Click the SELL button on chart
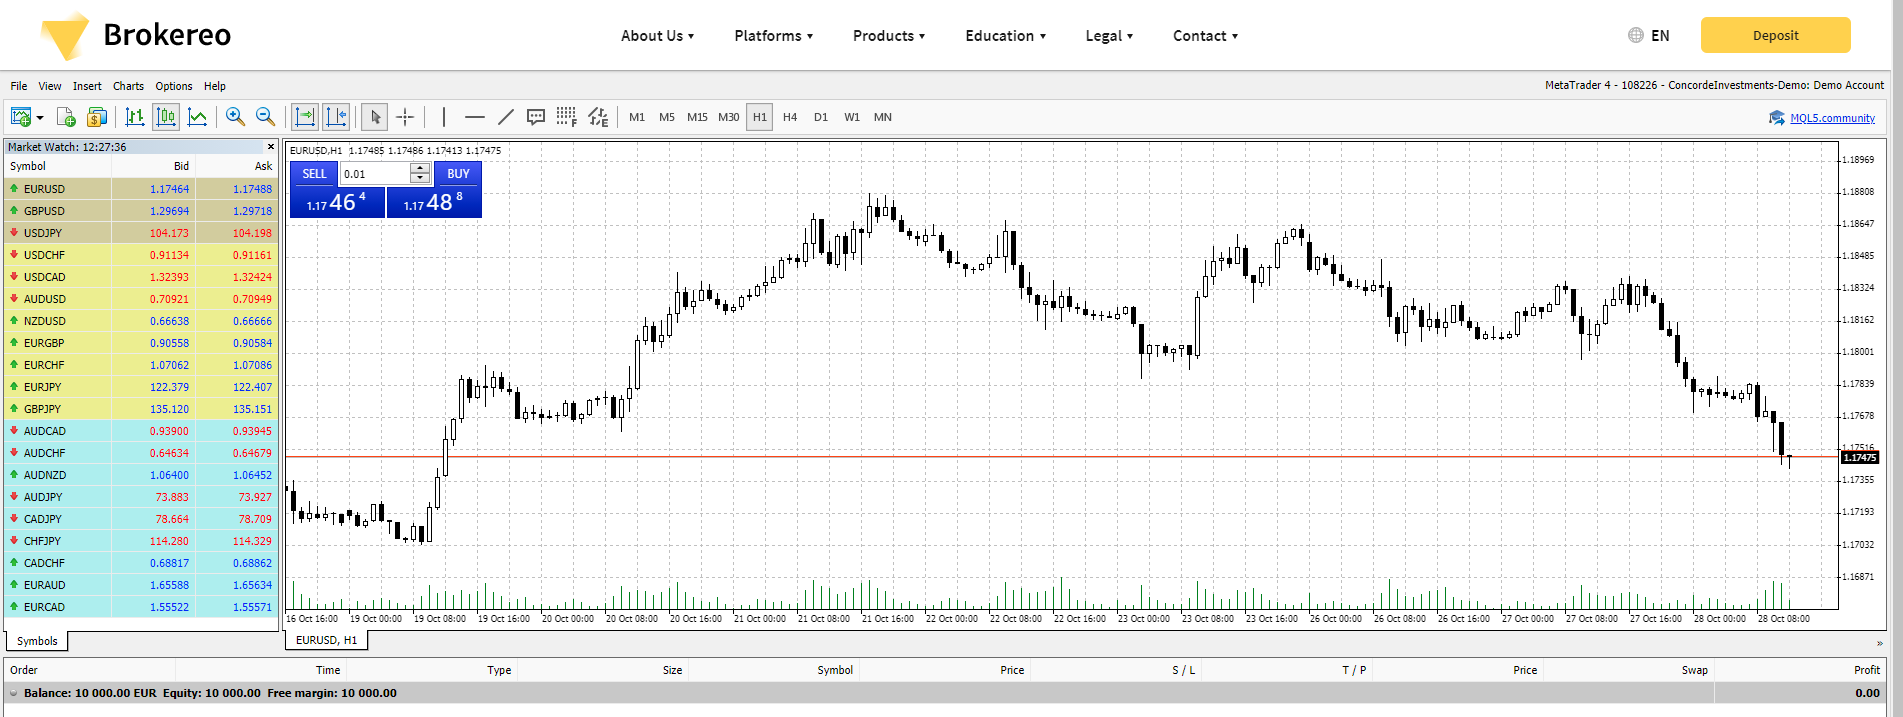The width and height of the screenshot is (1903, 717). (314, 174)
